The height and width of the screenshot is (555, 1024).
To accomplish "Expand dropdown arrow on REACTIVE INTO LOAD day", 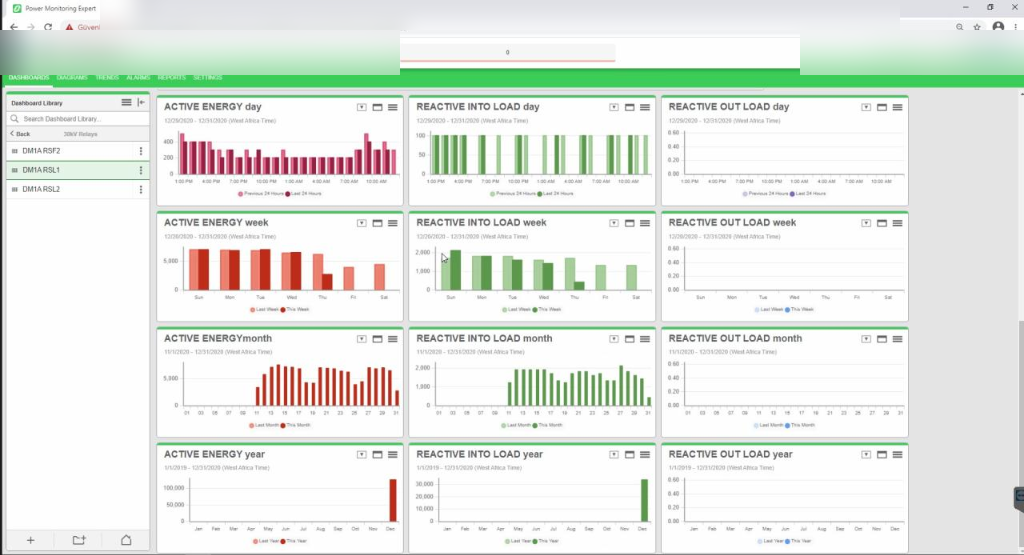I will click(x=614, y=107).
